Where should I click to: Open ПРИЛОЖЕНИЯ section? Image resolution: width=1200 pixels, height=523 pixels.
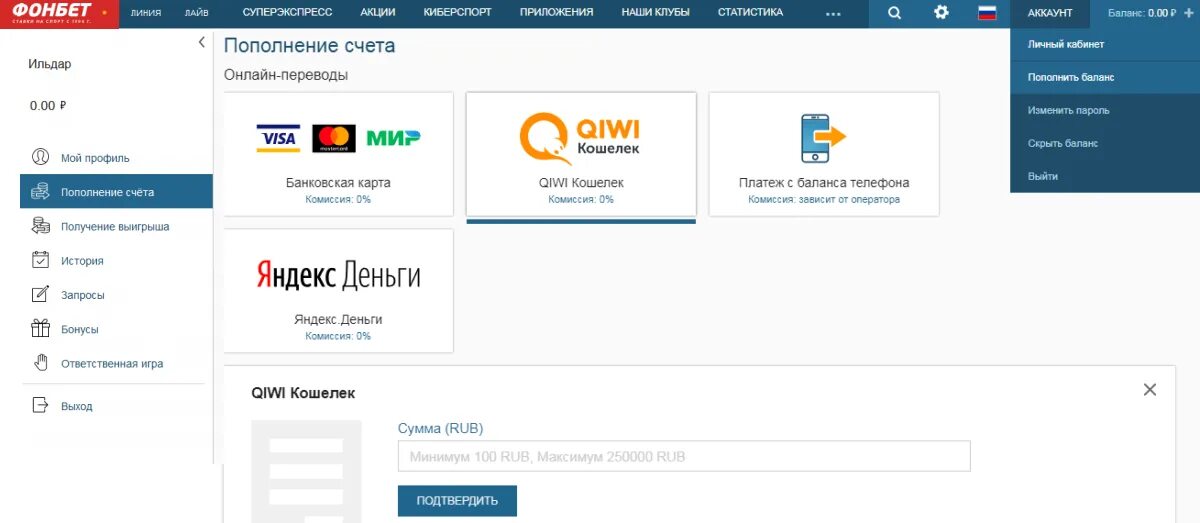coord(556,13)
